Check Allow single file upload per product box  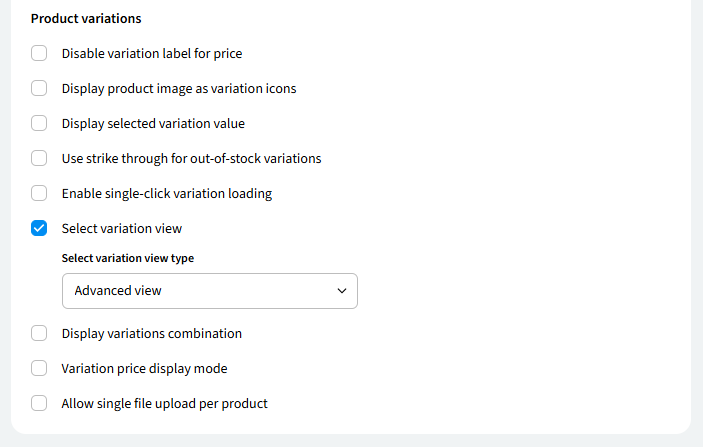click(39, 403)
